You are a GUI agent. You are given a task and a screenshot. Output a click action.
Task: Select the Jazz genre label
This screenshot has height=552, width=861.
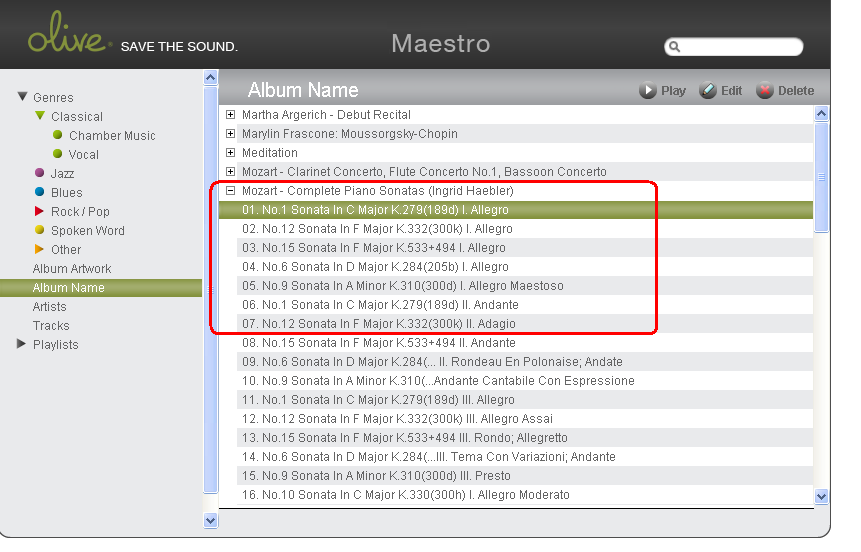click(63, 174)
